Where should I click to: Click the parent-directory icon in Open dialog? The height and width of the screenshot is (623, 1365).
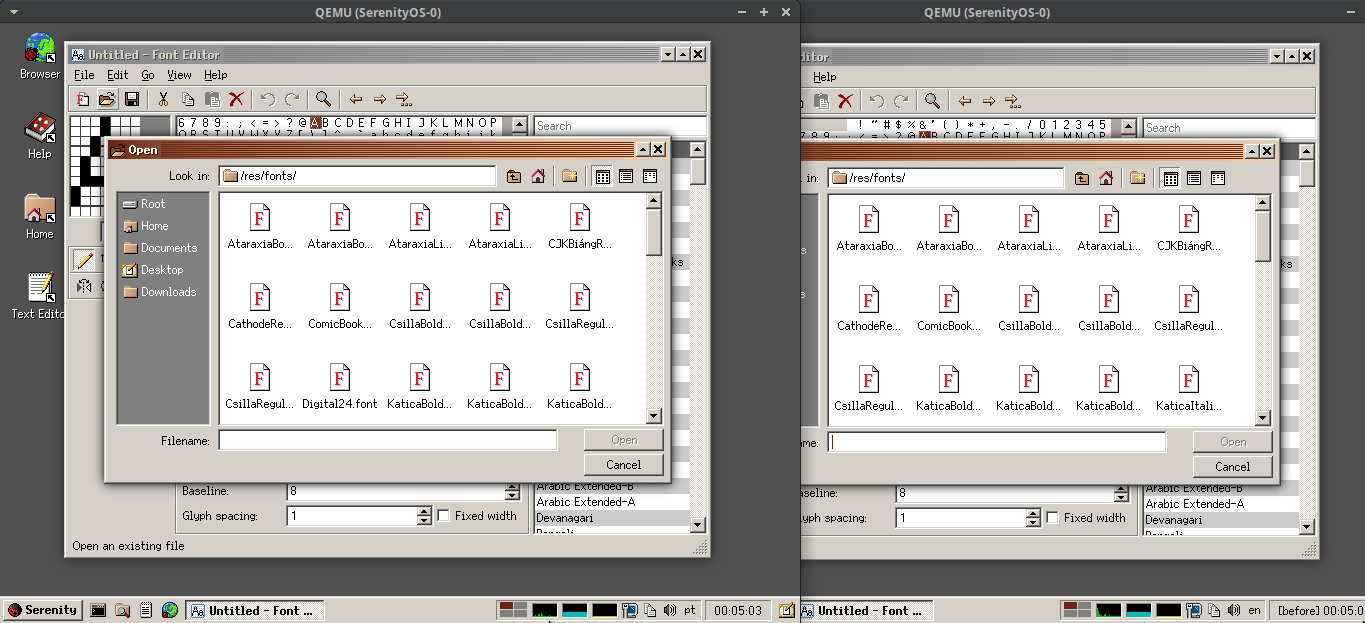pos(513,176)
